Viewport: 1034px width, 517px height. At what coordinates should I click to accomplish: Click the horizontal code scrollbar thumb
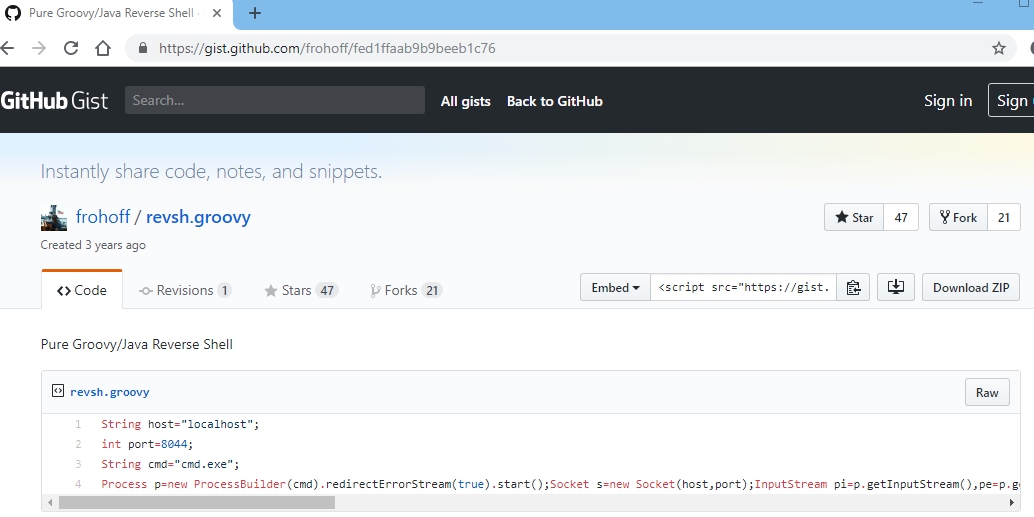coord(197,502)
